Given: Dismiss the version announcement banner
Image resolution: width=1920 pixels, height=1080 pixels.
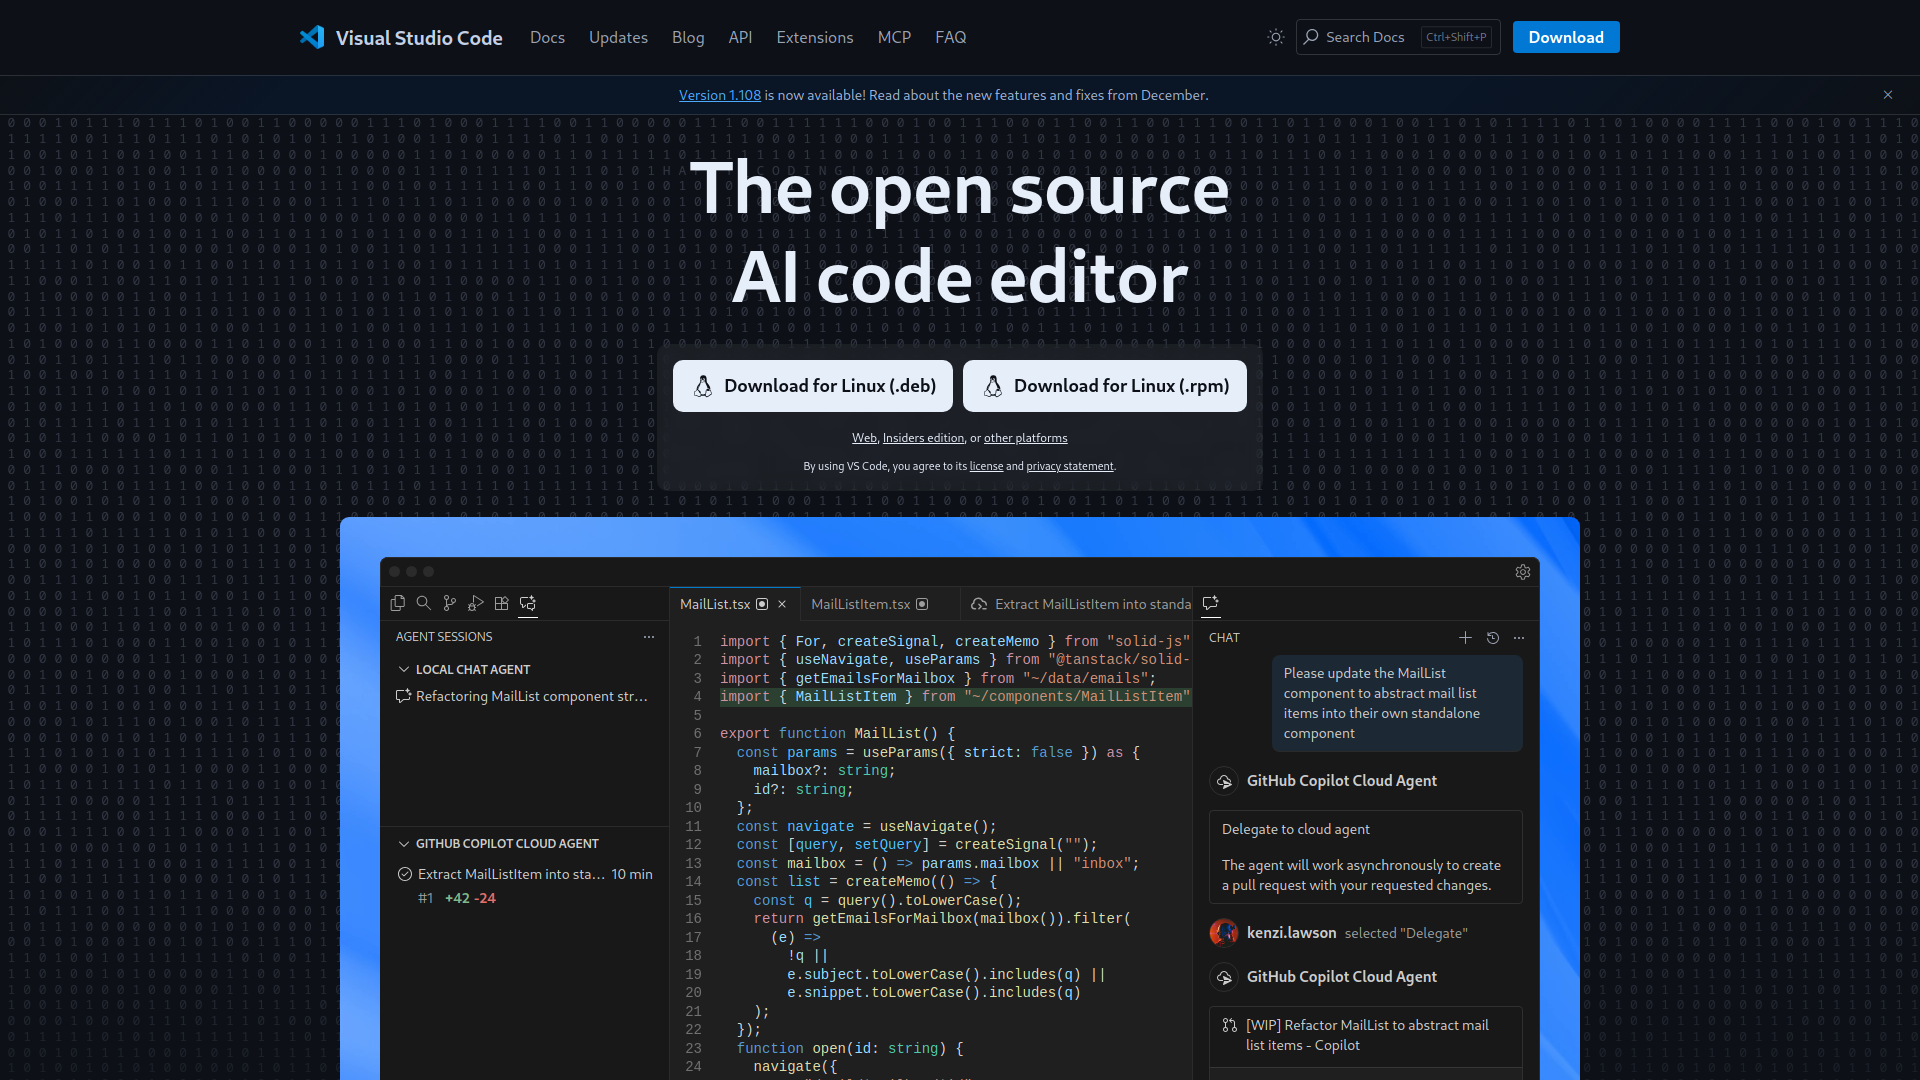Looking at the screenshot, I should (1888, 95).
